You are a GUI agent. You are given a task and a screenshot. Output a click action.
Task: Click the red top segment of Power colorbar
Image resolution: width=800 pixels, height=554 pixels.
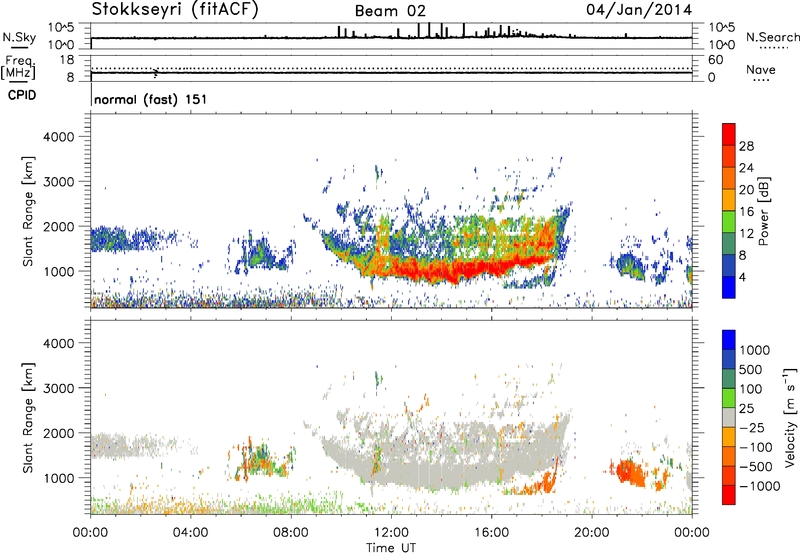click(x=729, y=134)
